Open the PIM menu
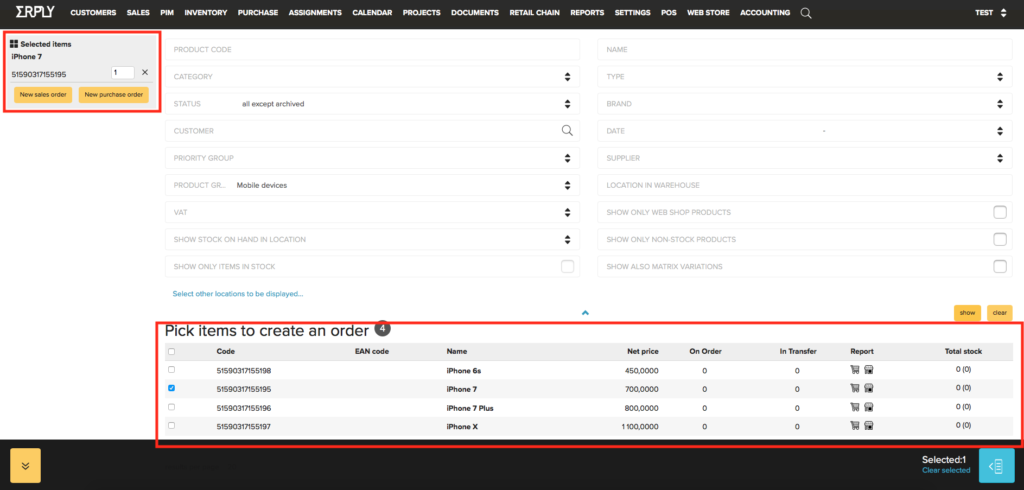 coord(167,12)
